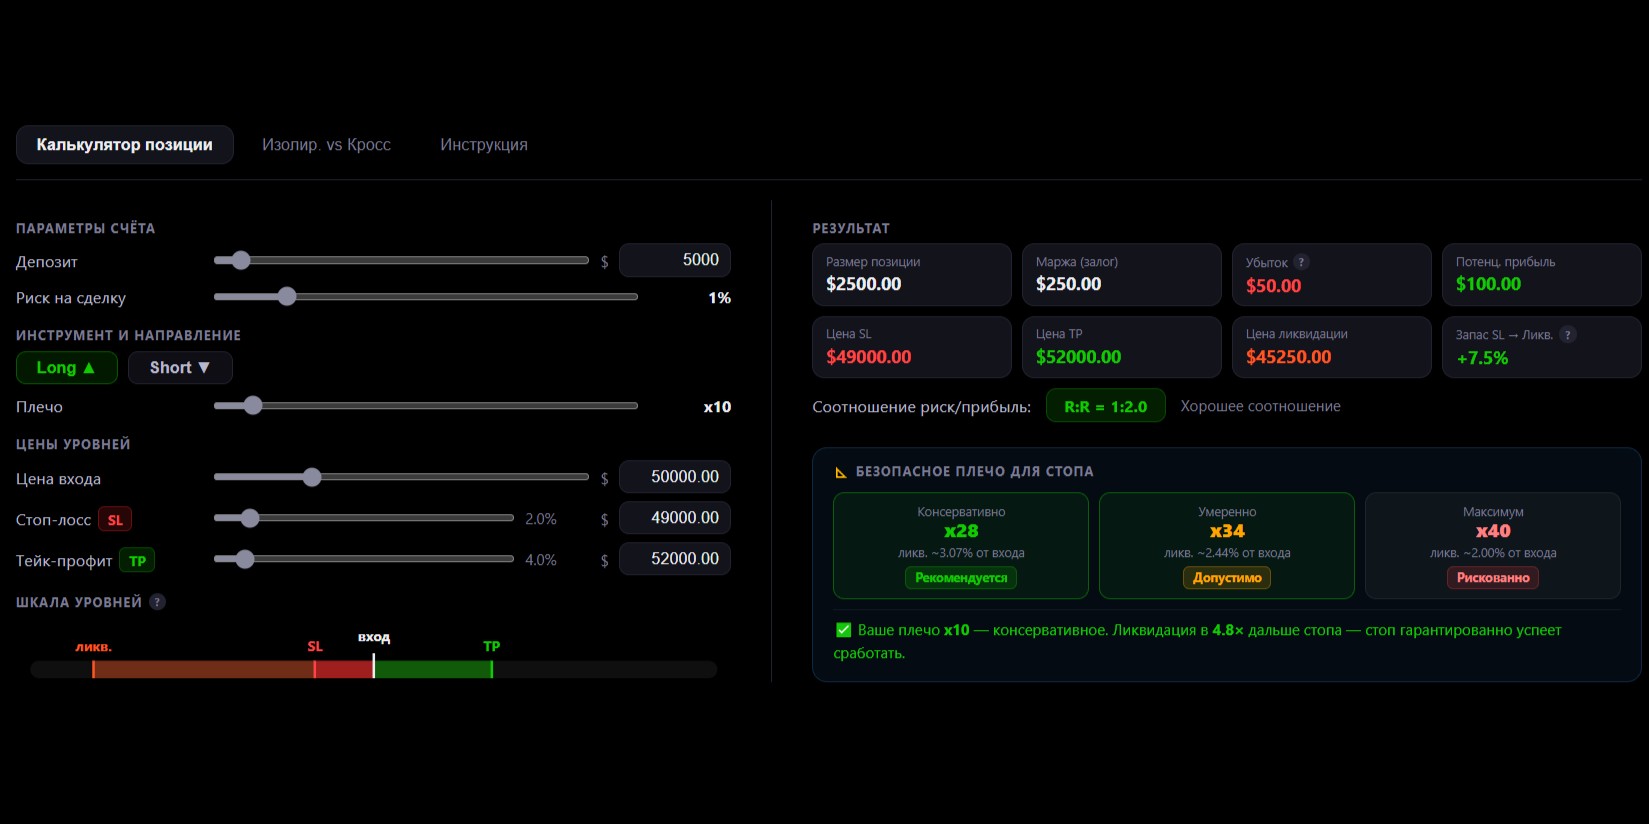Click the green checkmark icon before Ваше плечо
The image size is (1649, 824).
[843, 630]
